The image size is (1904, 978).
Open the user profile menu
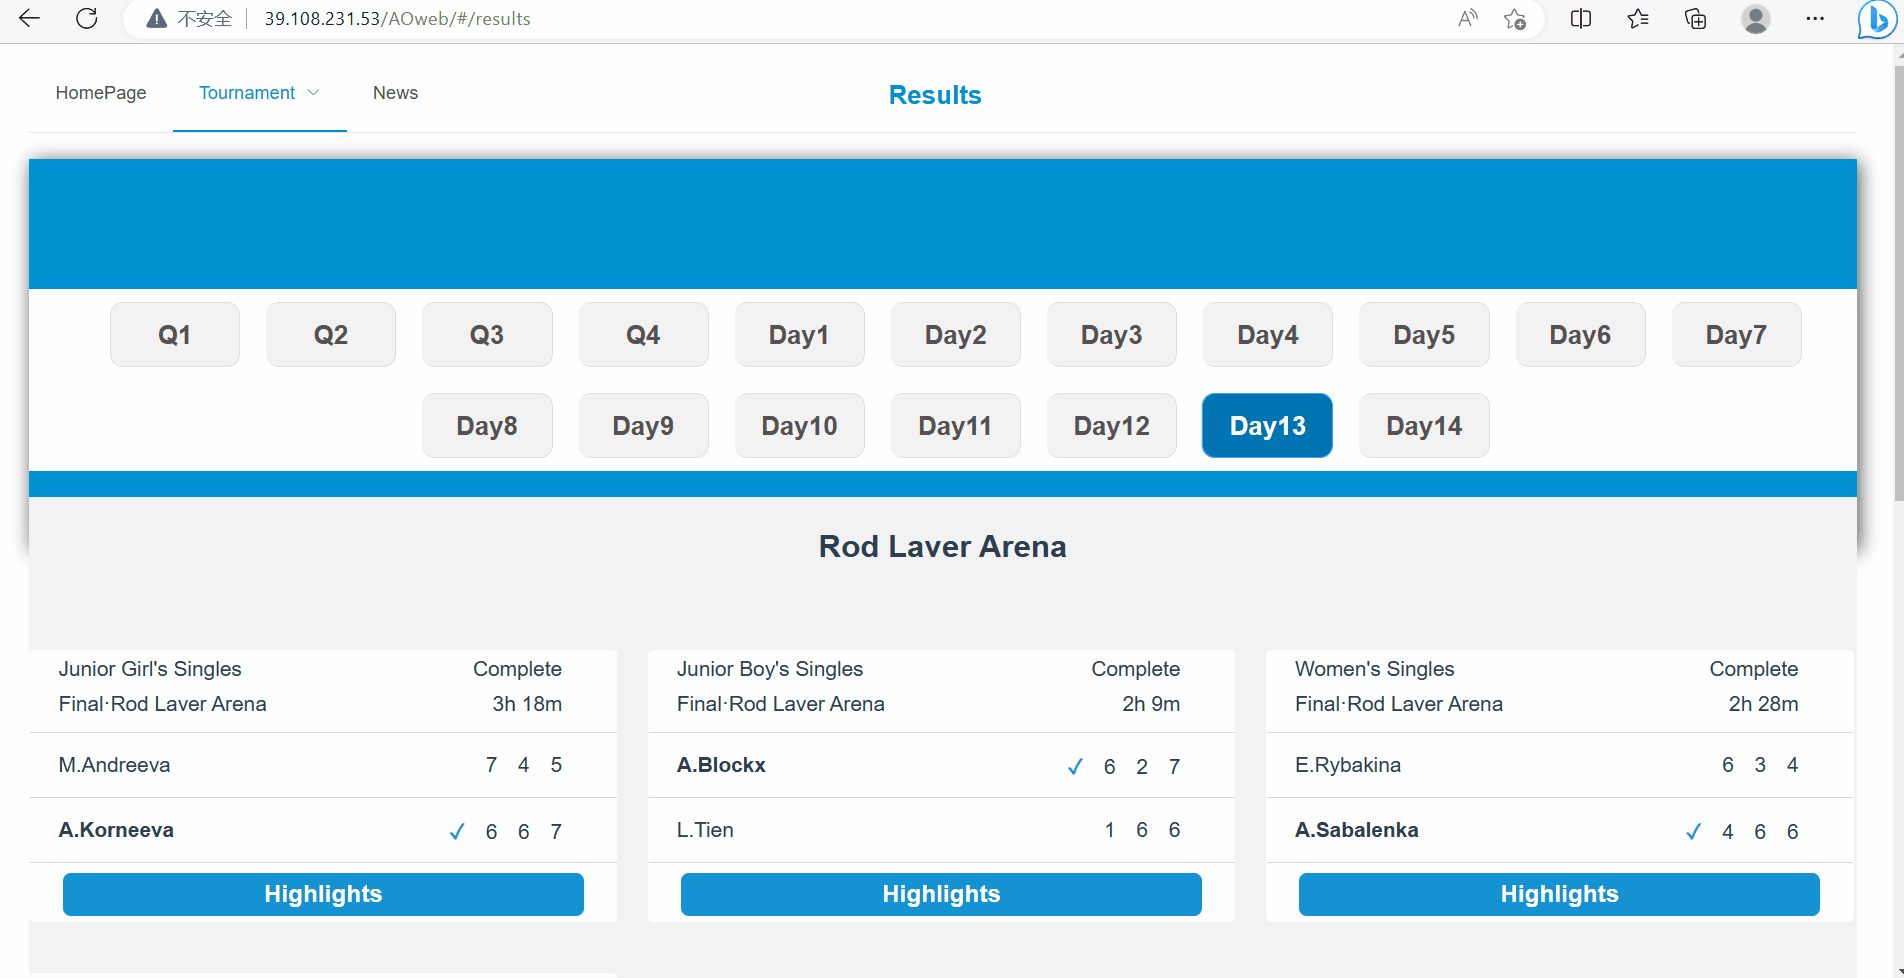[x=1756, y=18]
